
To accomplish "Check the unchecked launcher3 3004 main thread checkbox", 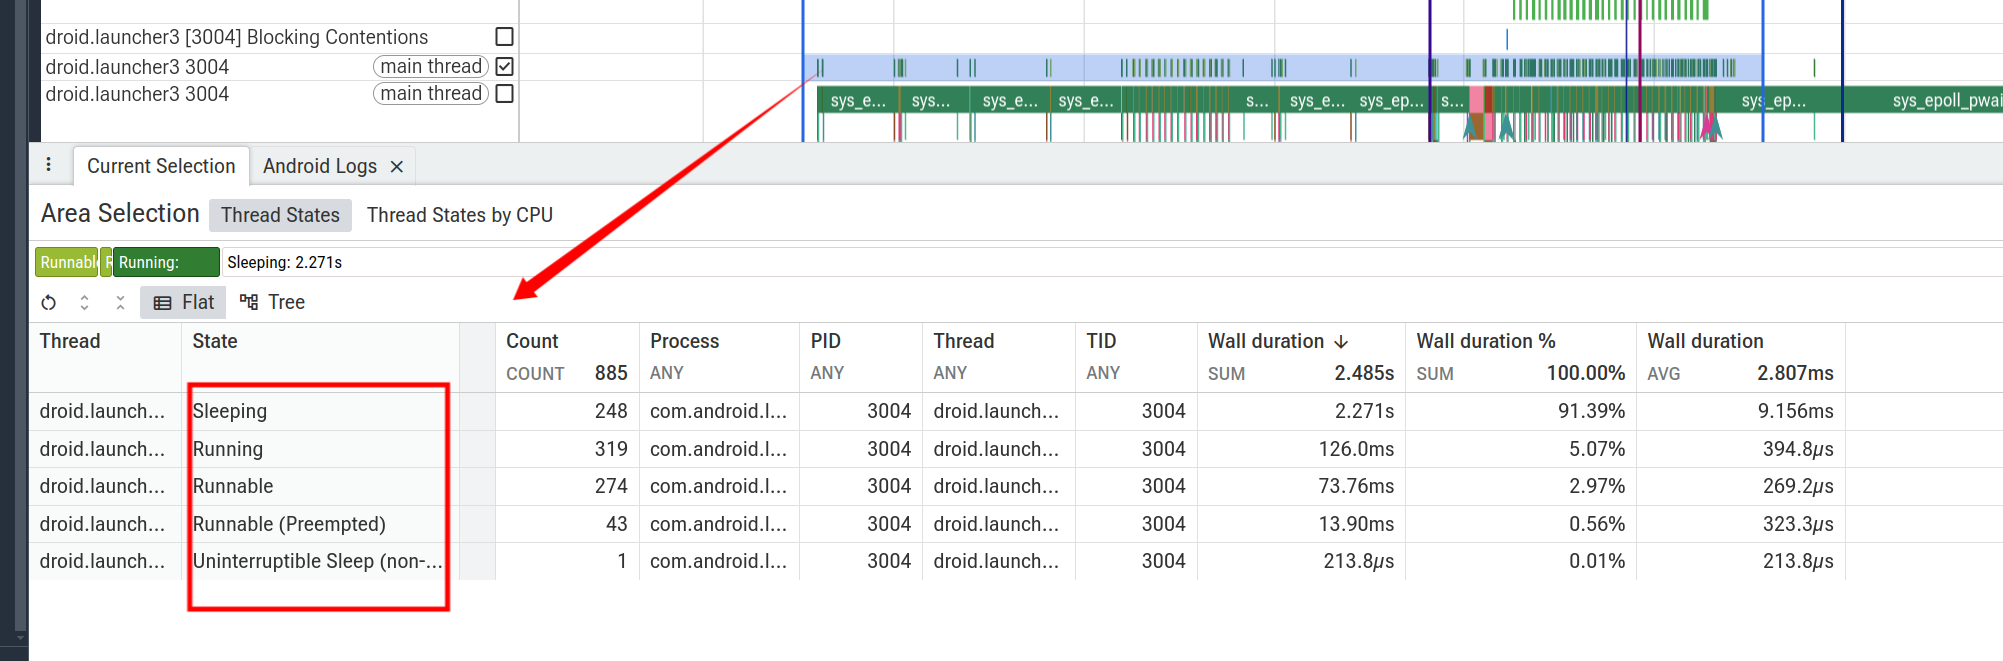I will (504, 93).
